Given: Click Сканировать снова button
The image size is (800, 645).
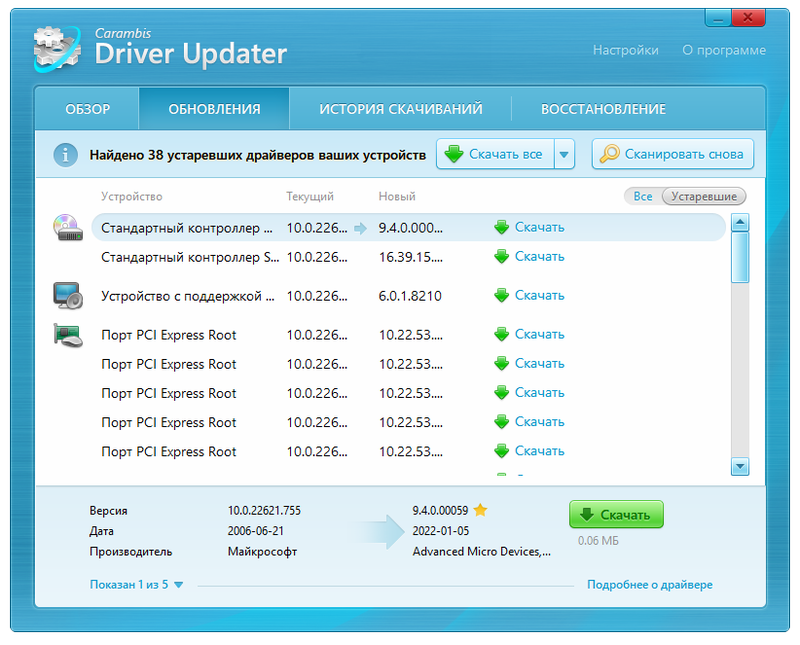Looking at the screenshot, I should [x=672, y=154].
